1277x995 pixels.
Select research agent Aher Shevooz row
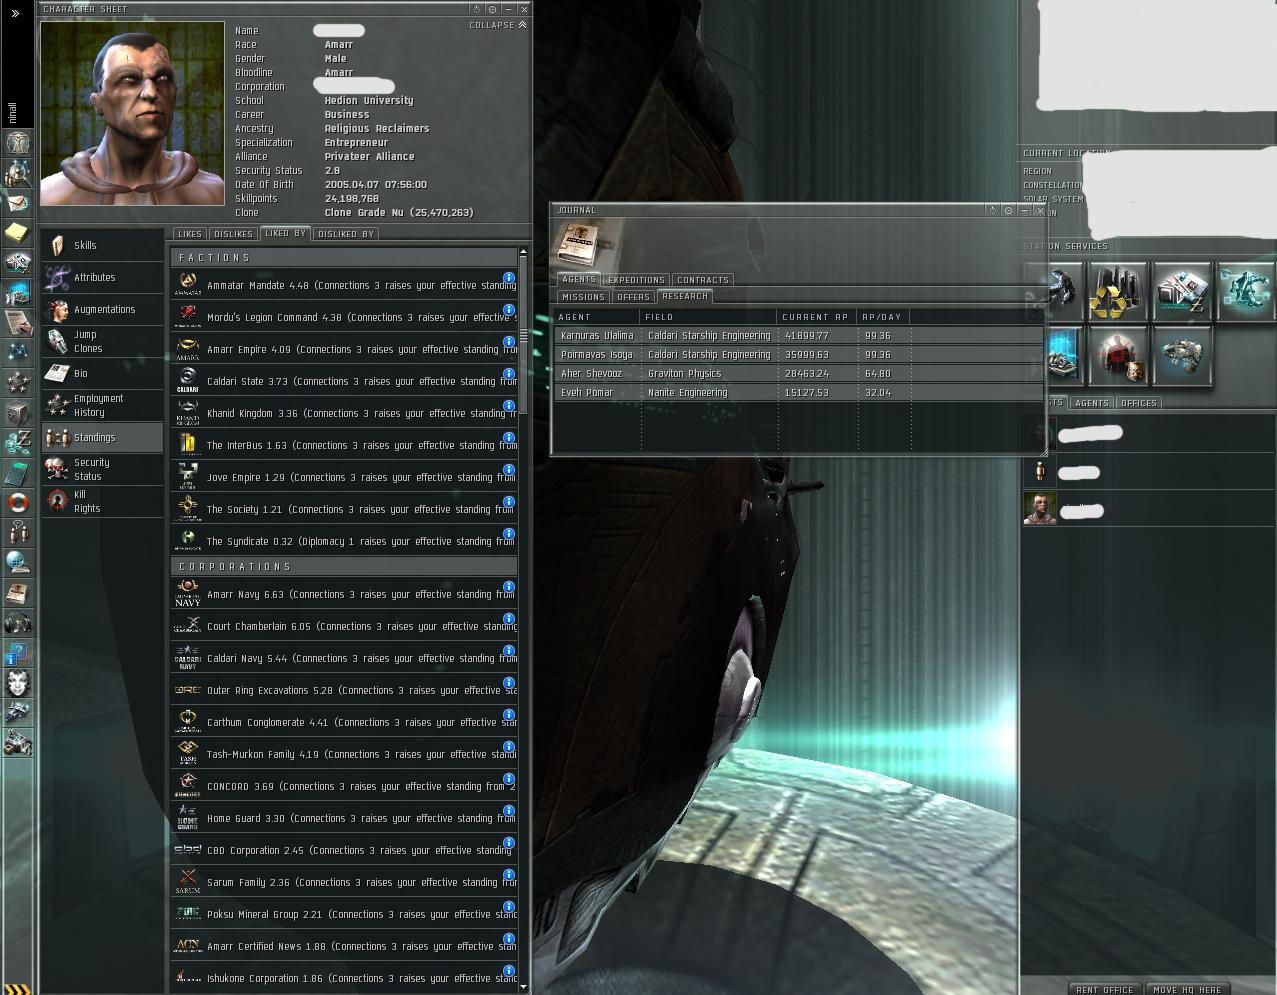[798, 374]
